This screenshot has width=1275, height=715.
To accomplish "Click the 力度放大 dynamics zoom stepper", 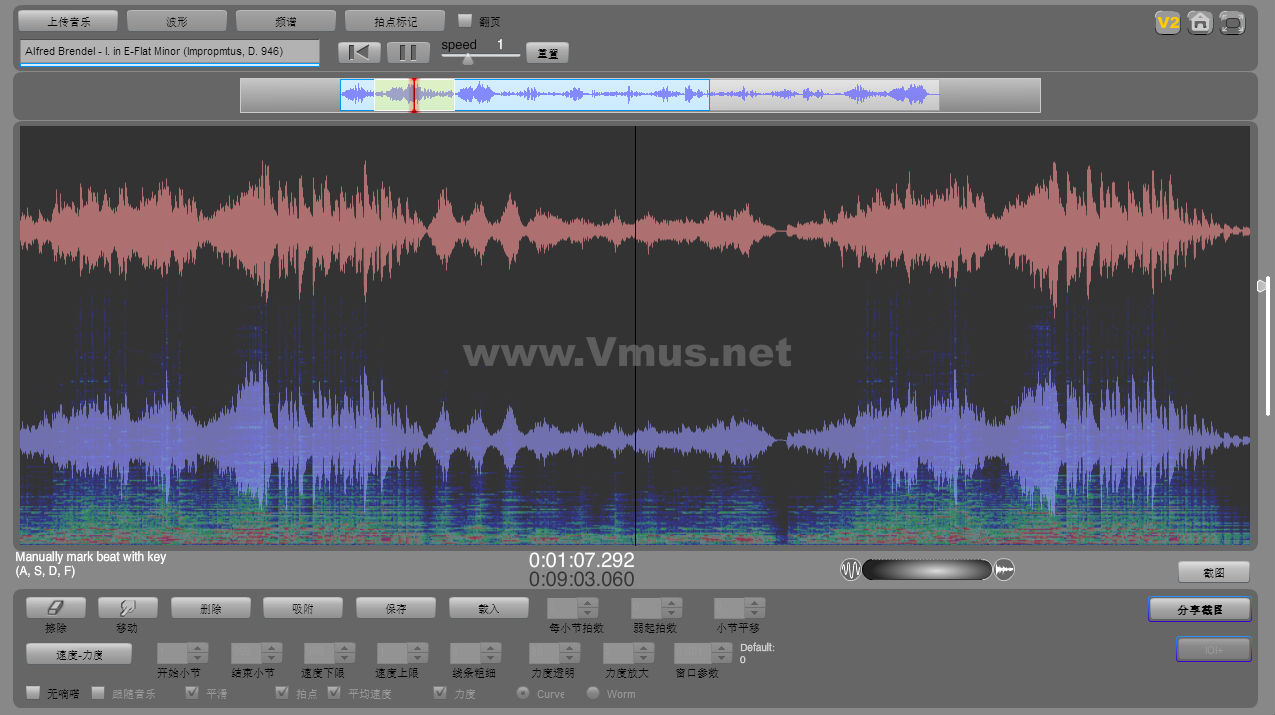I will tap(629, 653).
